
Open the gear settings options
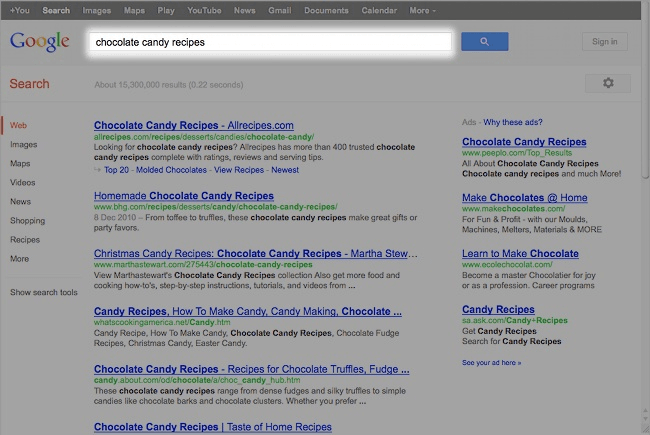tap(608, 83)
